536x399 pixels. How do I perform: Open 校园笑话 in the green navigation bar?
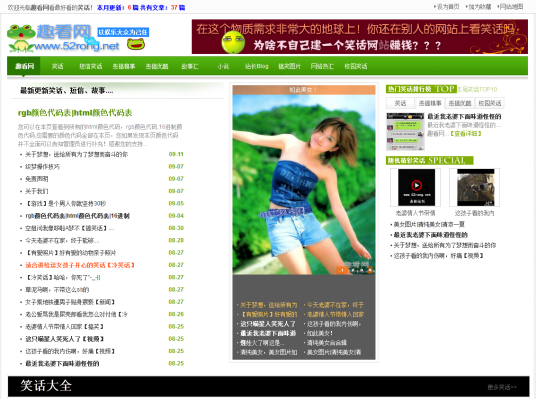click(356, 66)
